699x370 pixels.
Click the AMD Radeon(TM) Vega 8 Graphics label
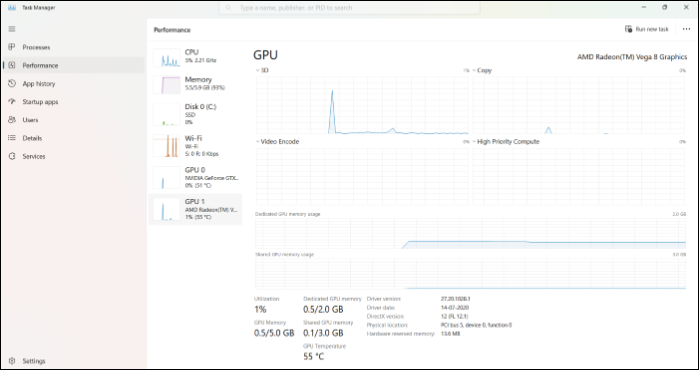[x=632, y=57]
